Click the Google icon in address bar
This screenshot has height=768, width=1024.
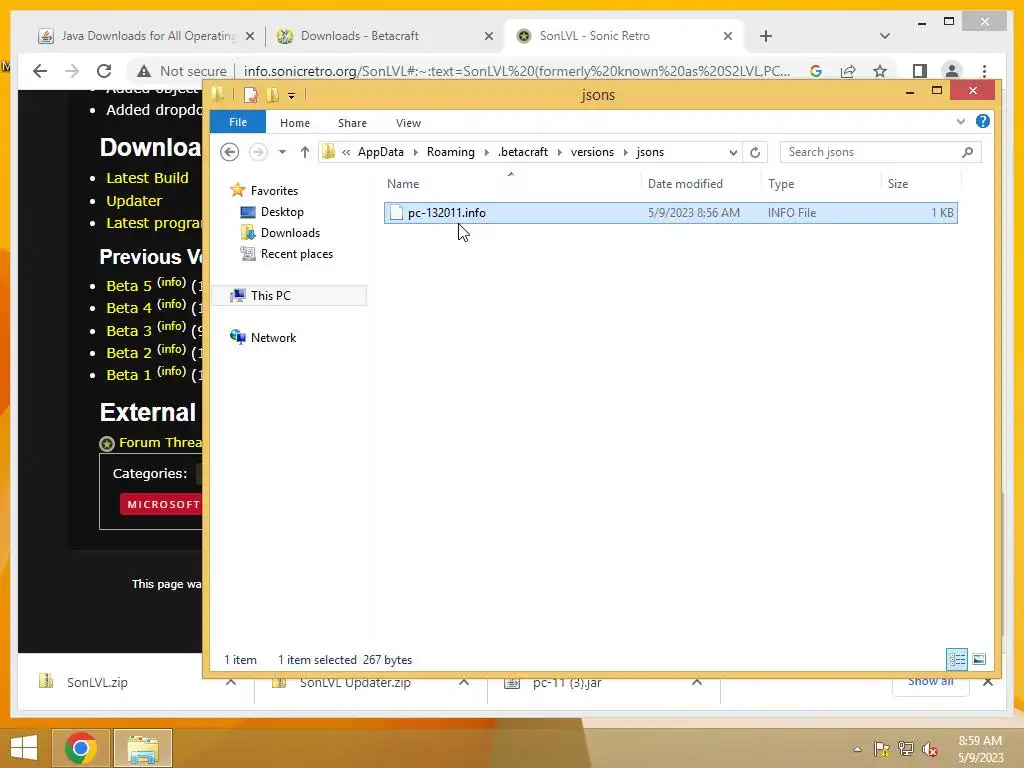point(816,71)
